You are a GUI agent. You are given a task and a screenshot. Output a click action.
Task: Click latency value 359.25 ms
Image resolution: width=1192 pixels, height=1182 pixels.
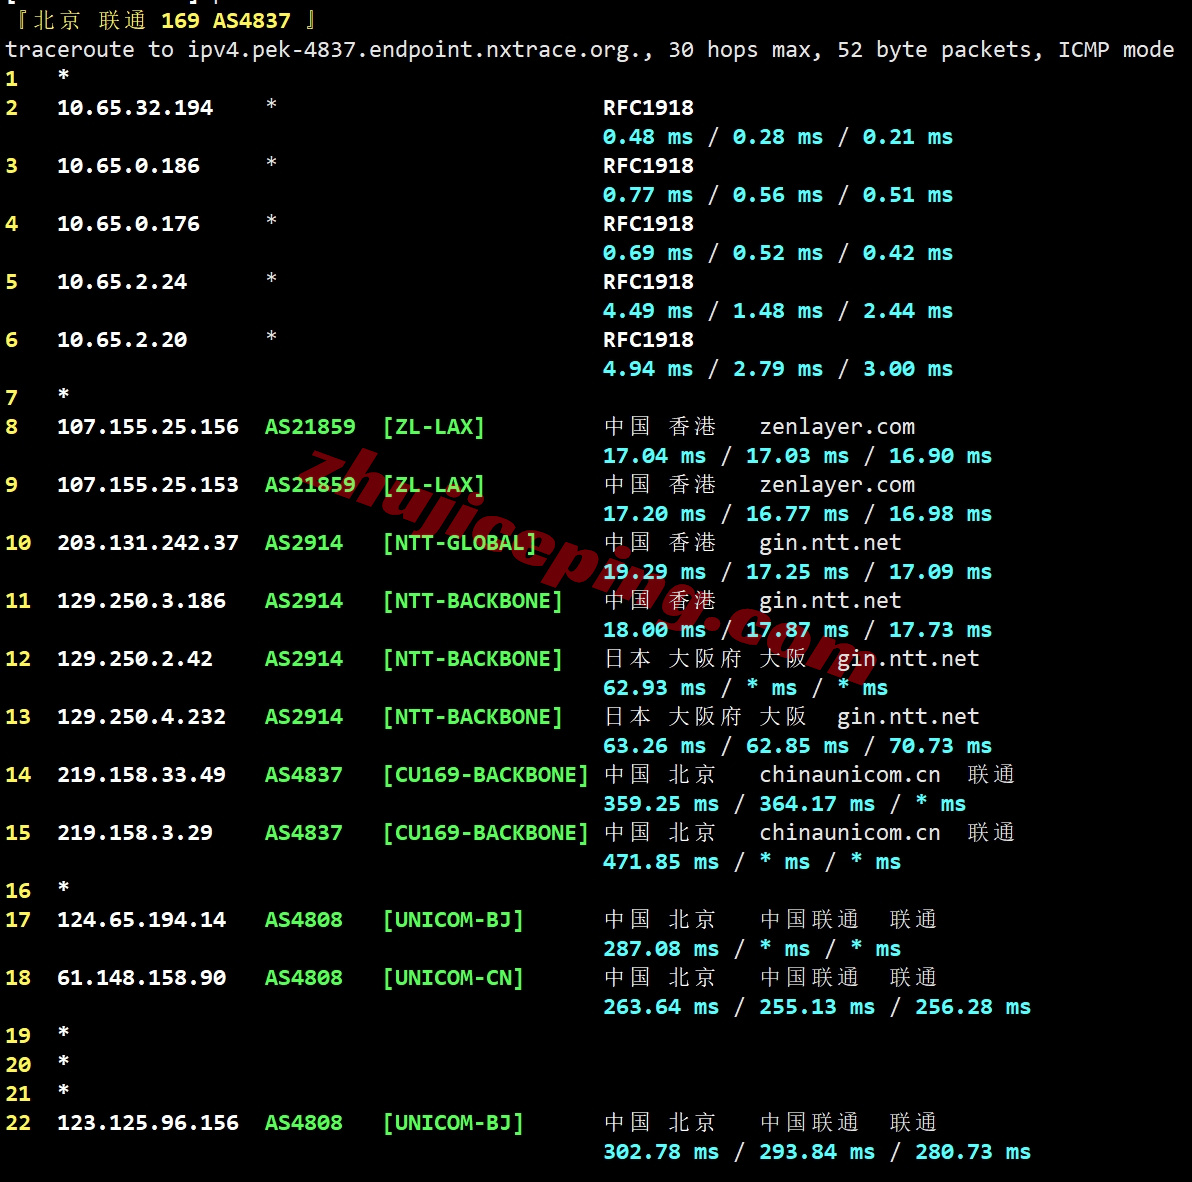point(661,803)
